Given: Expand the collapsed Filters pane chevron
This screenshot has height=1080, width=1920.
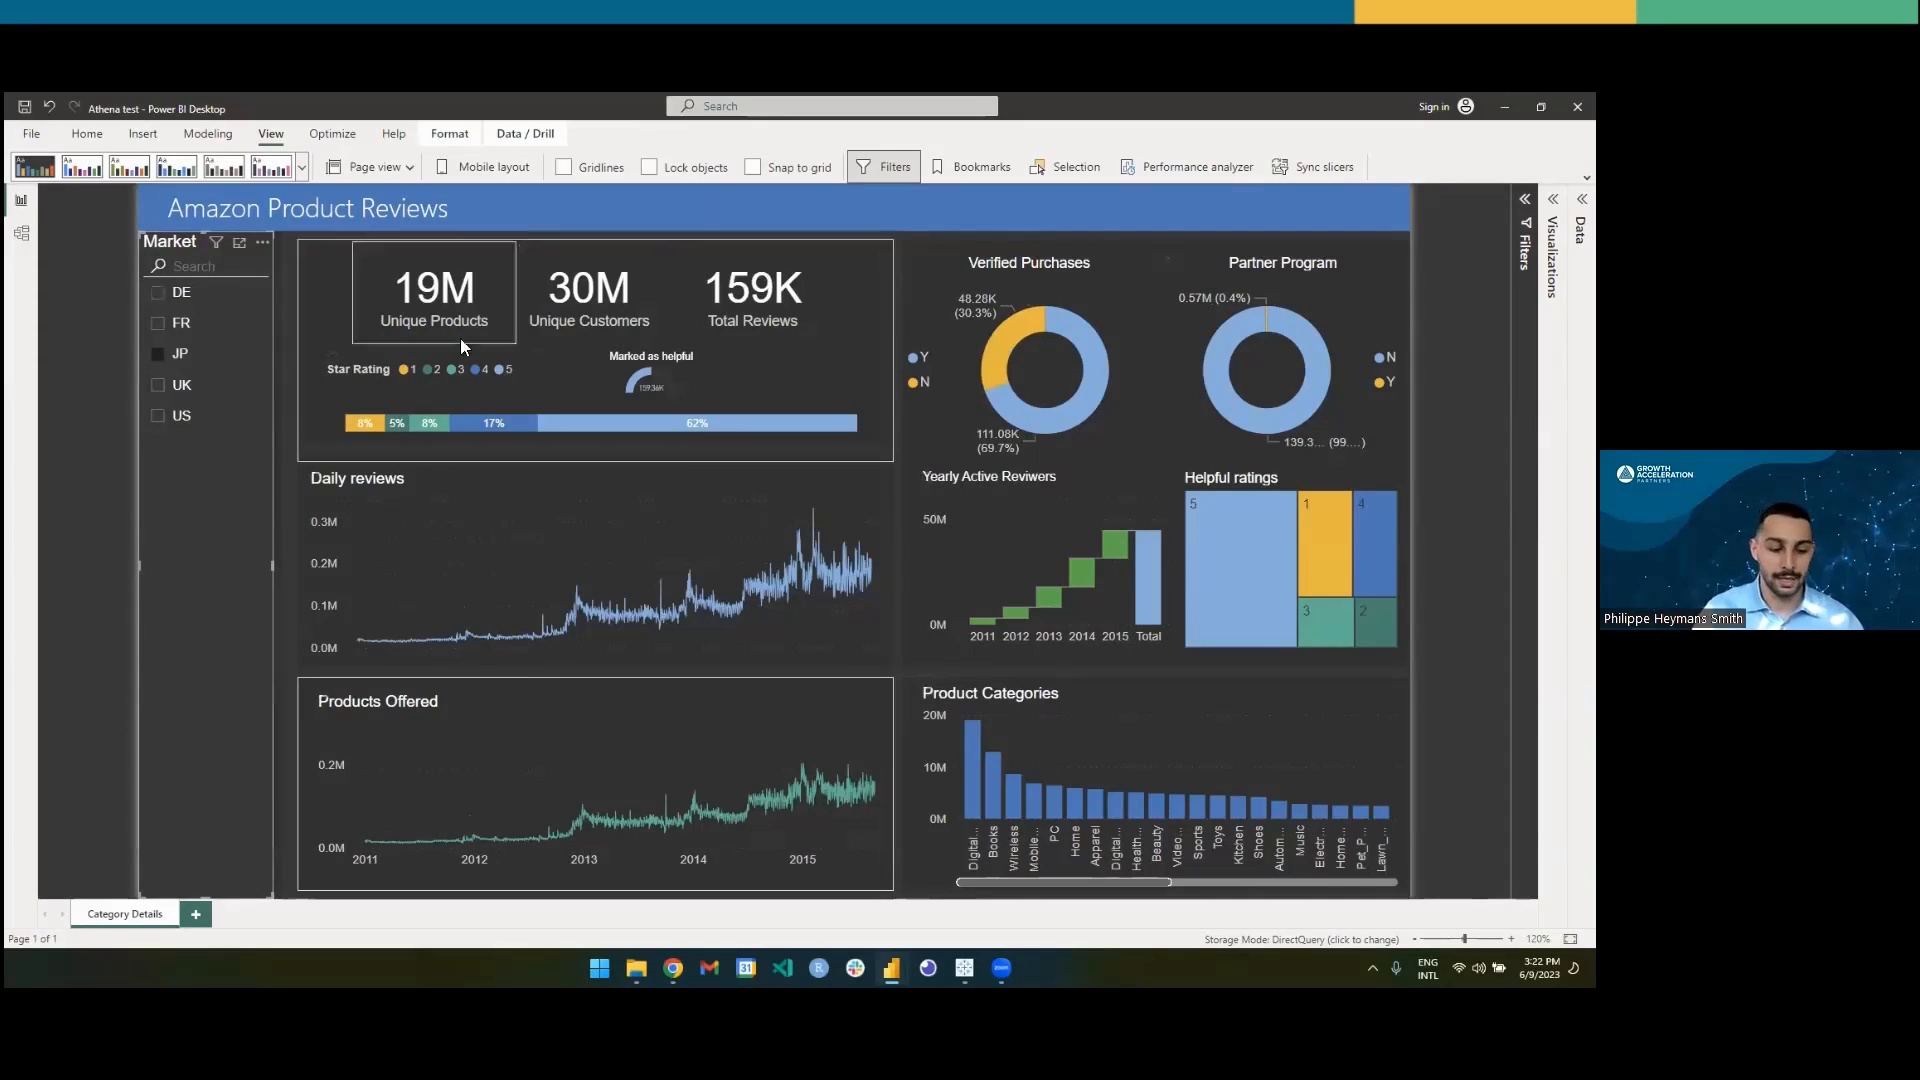Looking at the screenshot, I should 1524,199.
